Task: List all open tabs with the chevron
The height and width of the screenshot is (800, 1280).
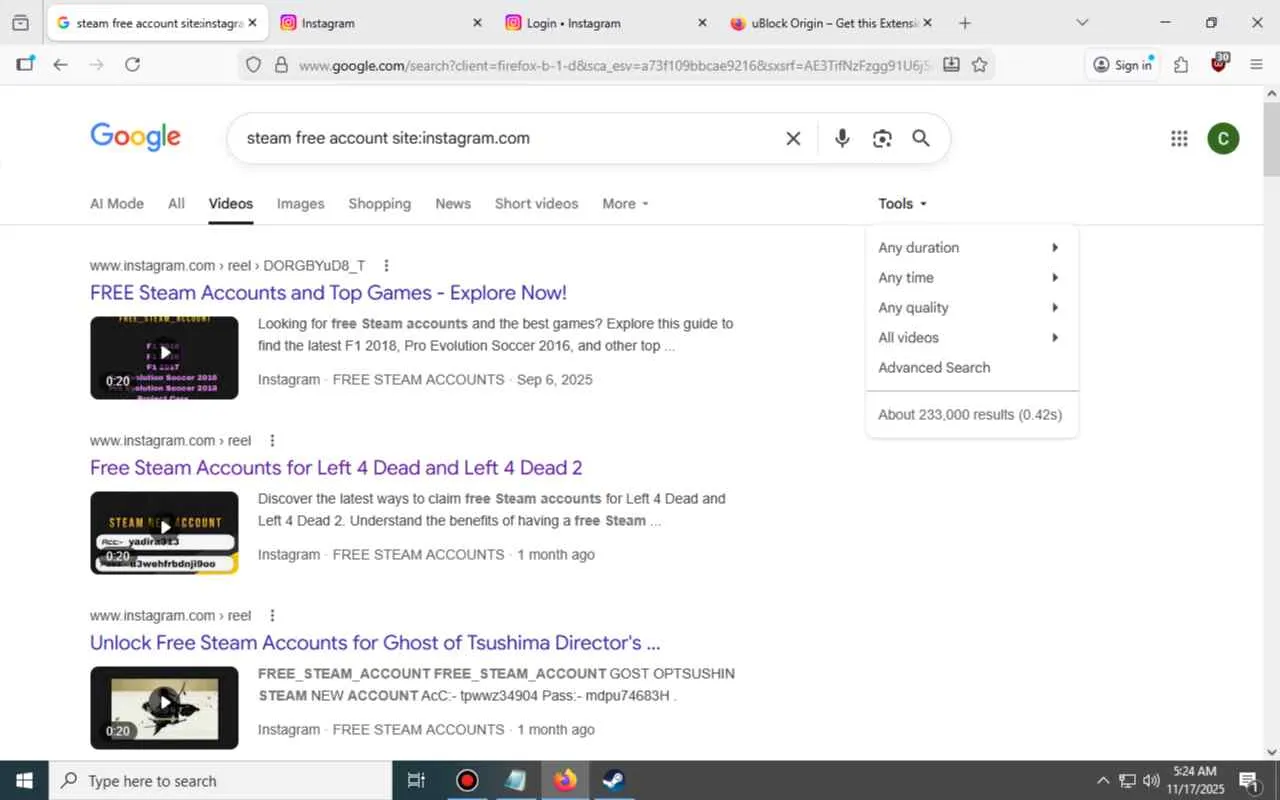Action: (1082, 23)
